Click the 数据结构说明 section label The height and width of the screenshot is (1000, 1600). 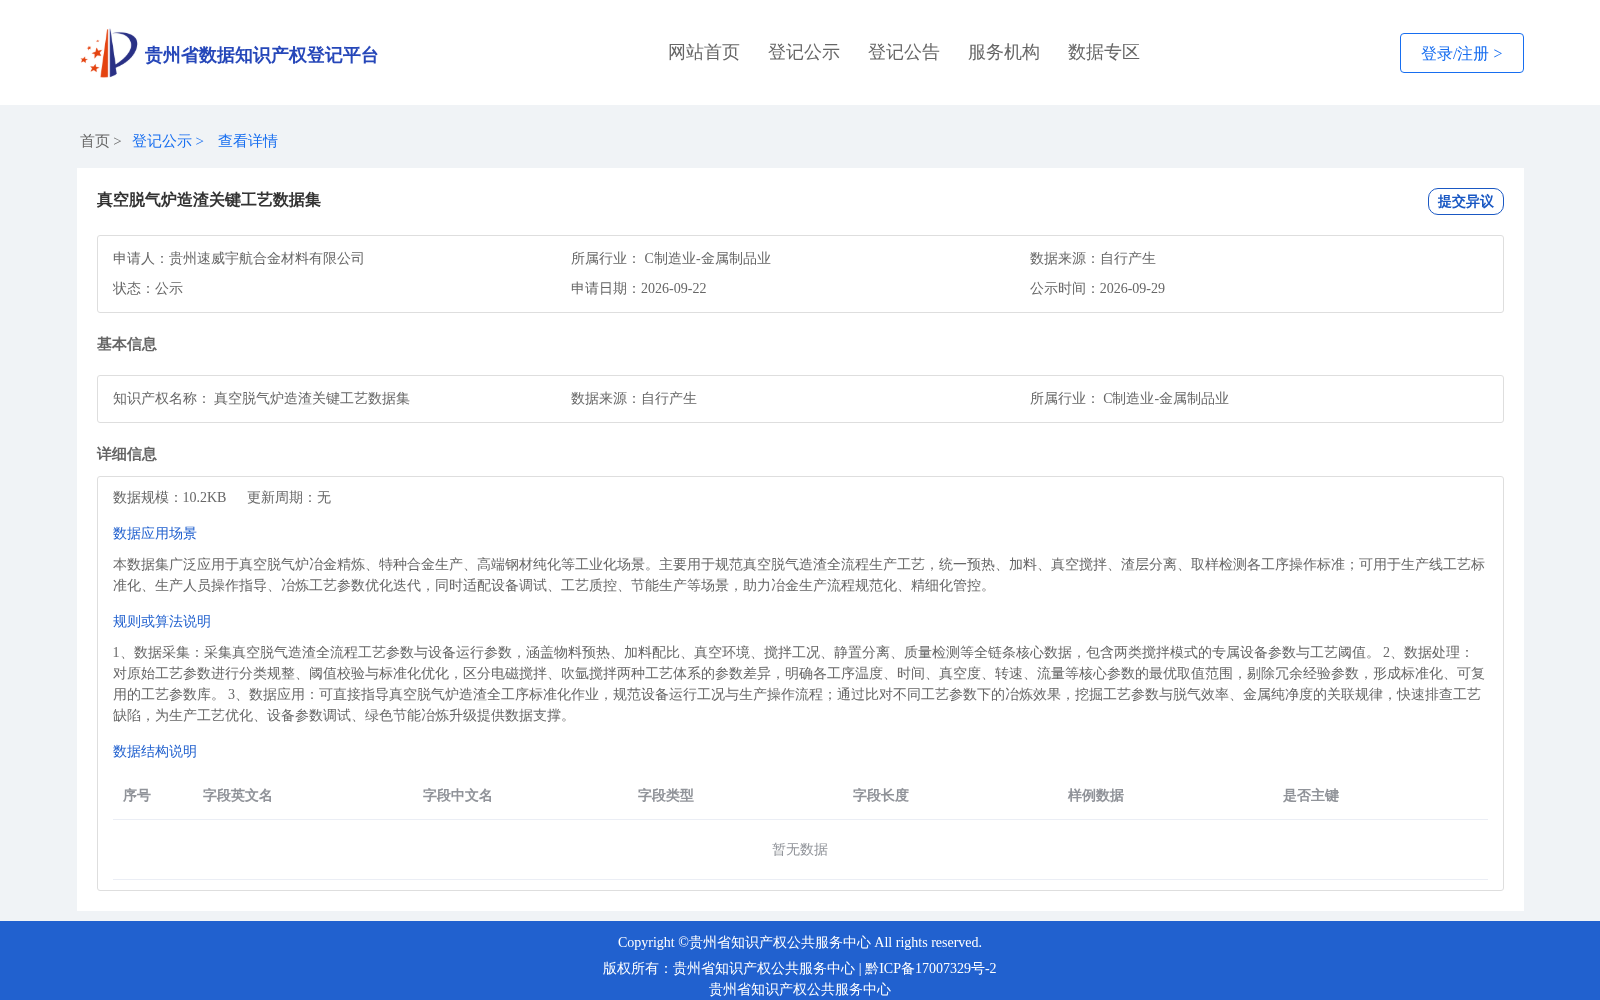click(155, 752)
